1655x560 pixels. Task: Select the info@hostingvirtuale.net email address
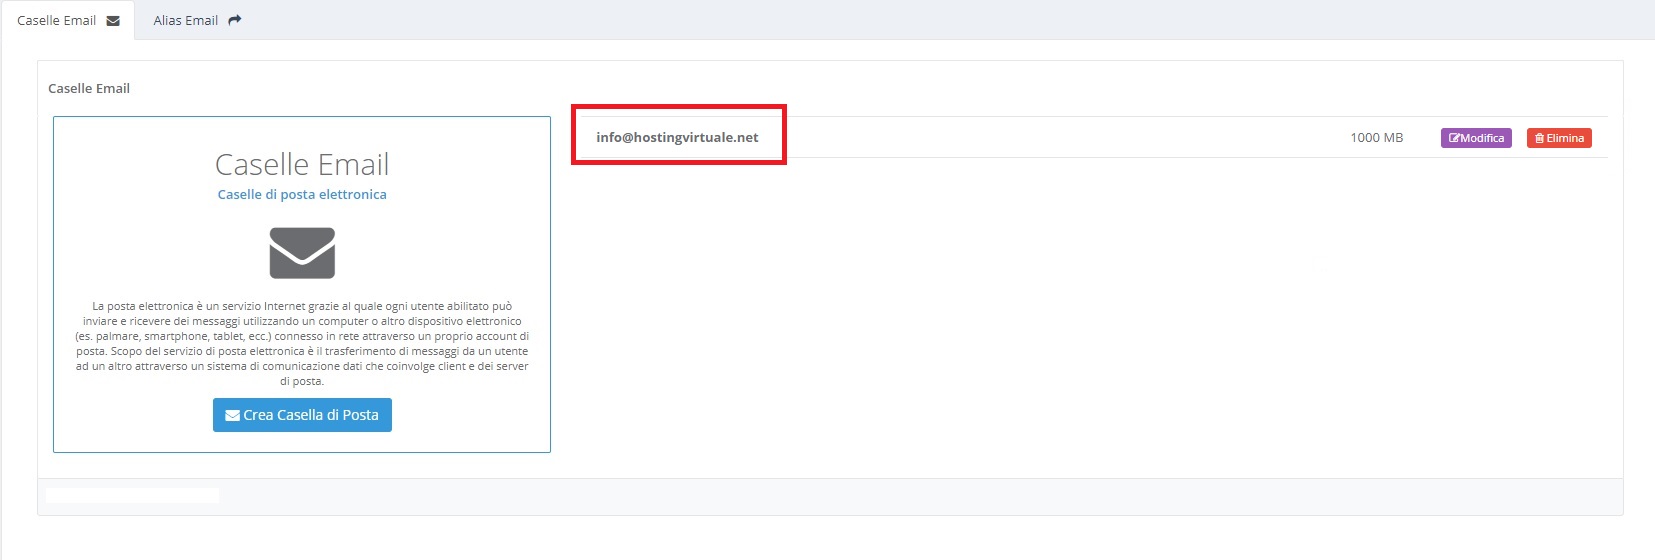pyautogui.click(x=677, y=137)
